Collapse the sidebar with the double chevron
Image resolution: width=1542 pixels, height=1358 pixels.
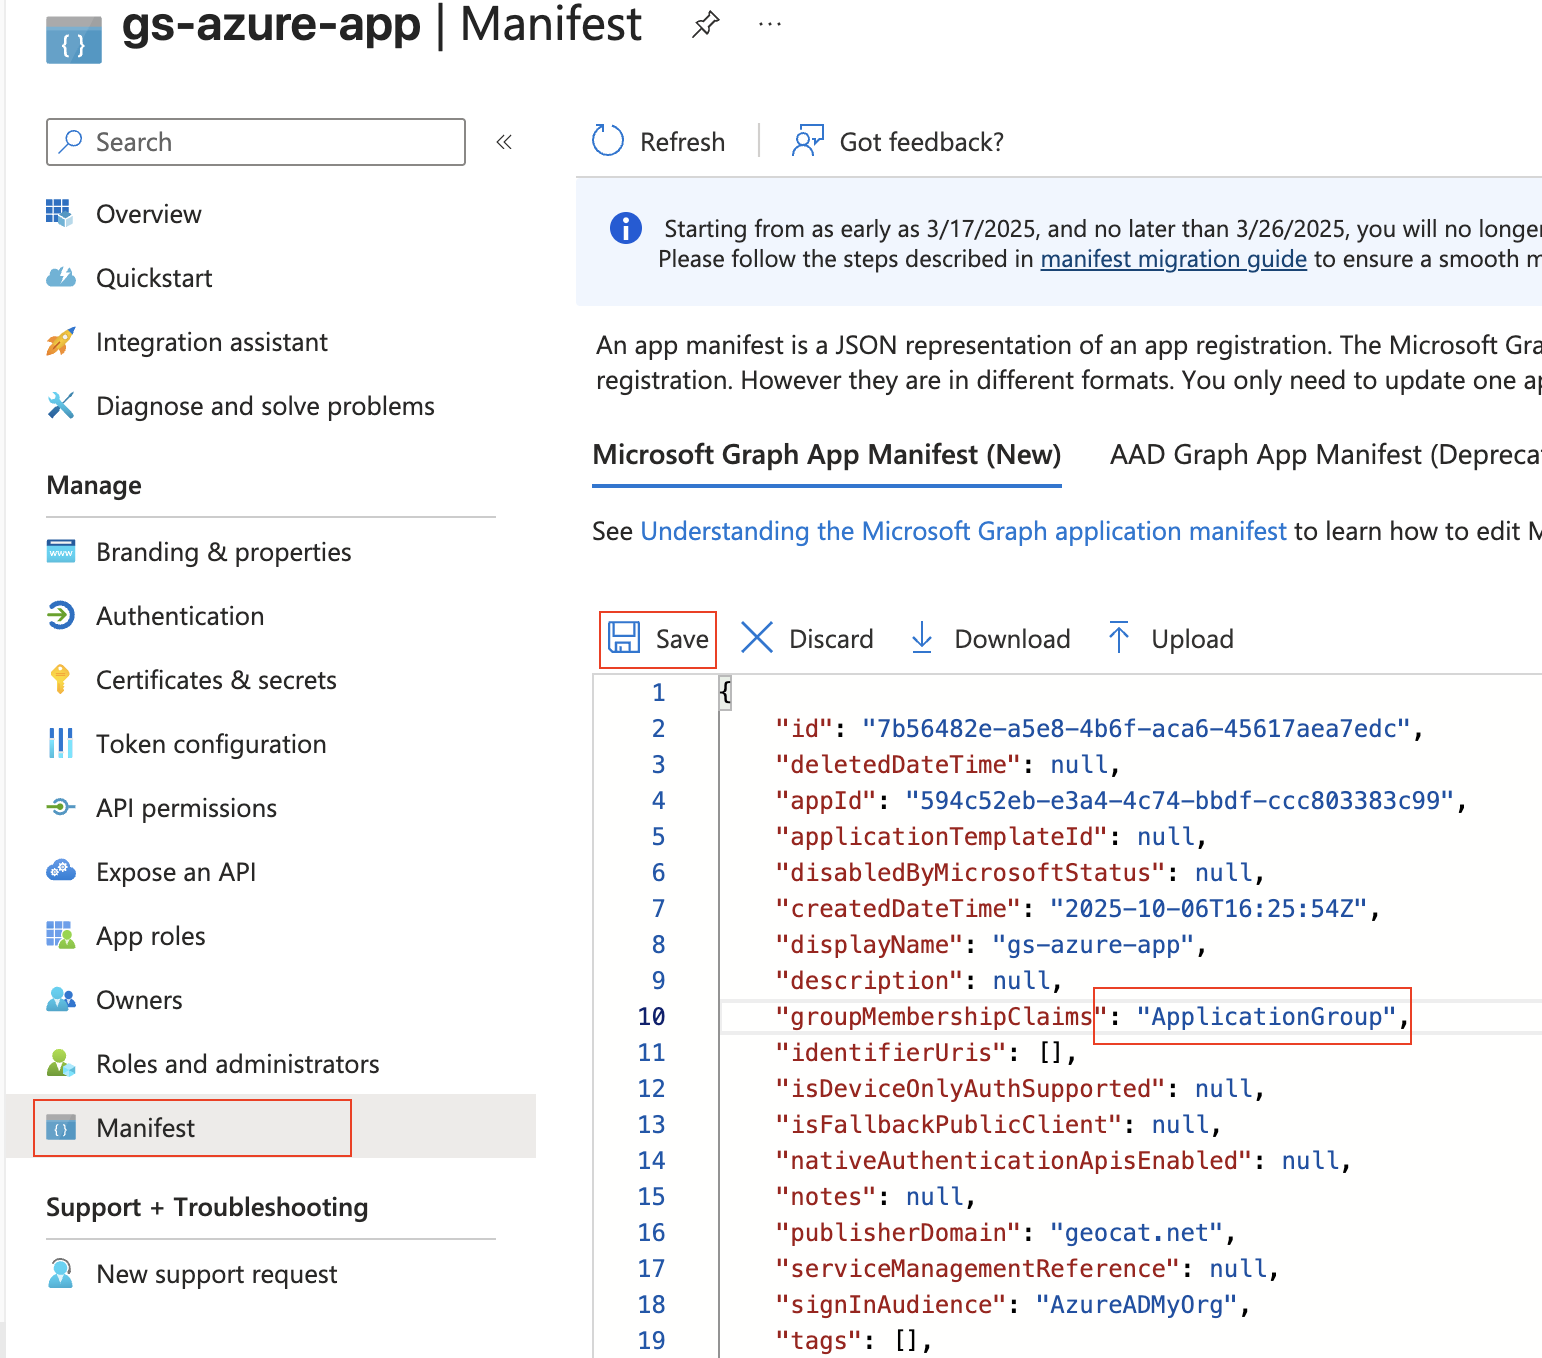click(x=504, y=141)
